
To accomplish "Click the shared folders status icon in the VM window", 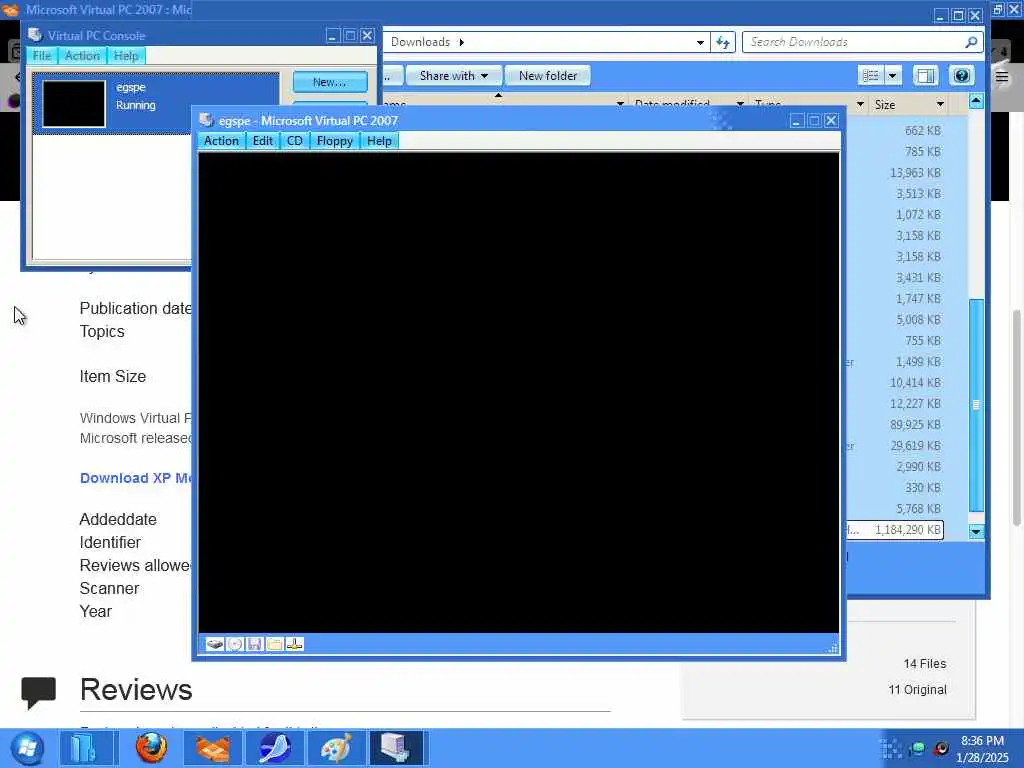I will click(274, 645).
